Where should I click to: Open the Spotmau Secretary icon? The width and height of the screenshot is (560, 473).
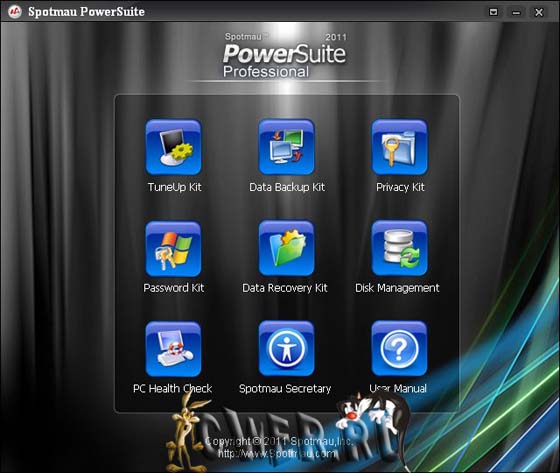coord(286,349)
